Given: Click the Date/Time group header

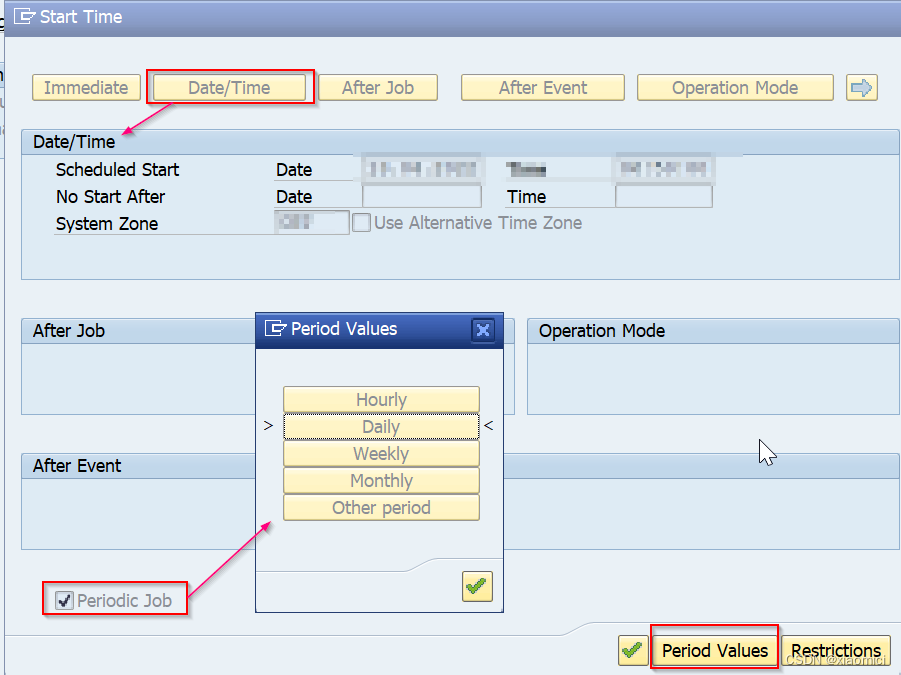Looking at the screenshot, I should coord(460,142).
